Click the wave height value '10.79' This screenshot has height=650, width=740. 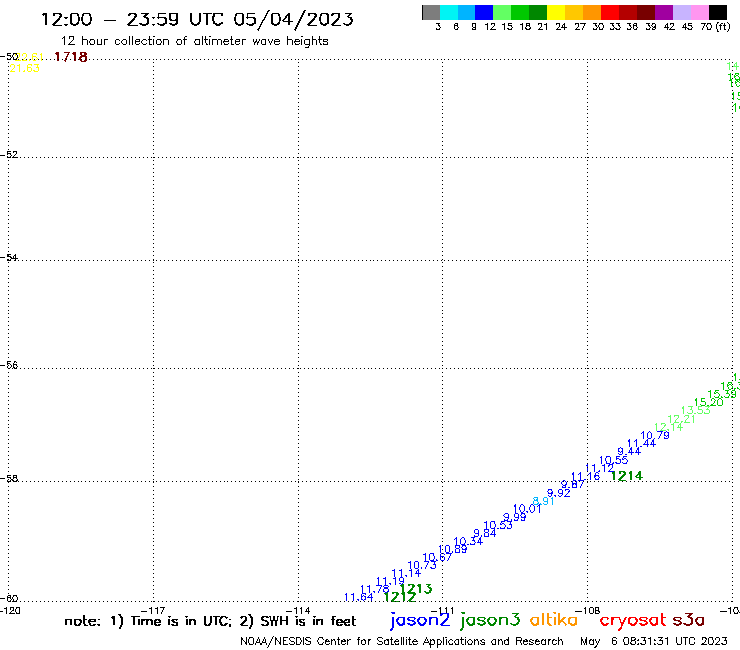point(655,435)
